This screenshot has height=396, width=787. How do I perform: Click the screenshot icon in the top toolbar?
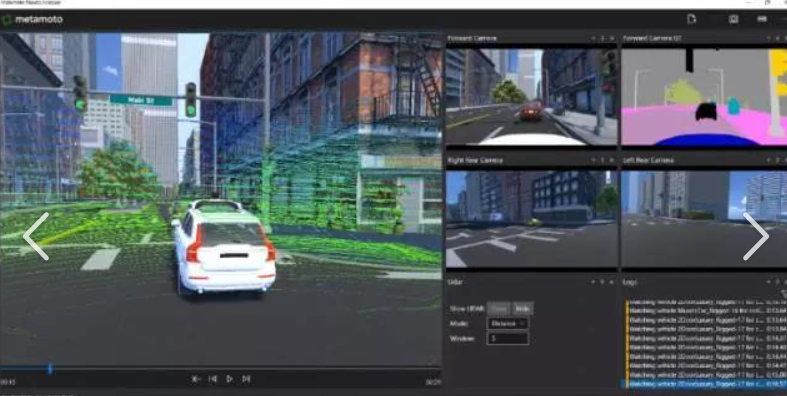pyautogui.click(x=734, y=19)
